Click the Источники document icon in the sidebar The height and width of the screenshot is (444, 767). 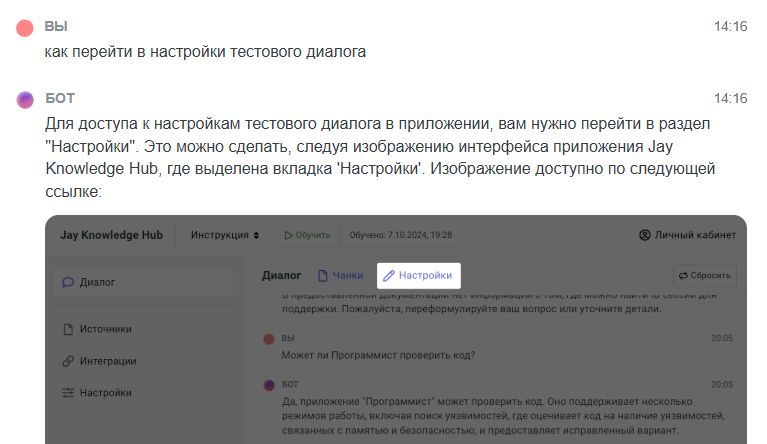point(68,329)
